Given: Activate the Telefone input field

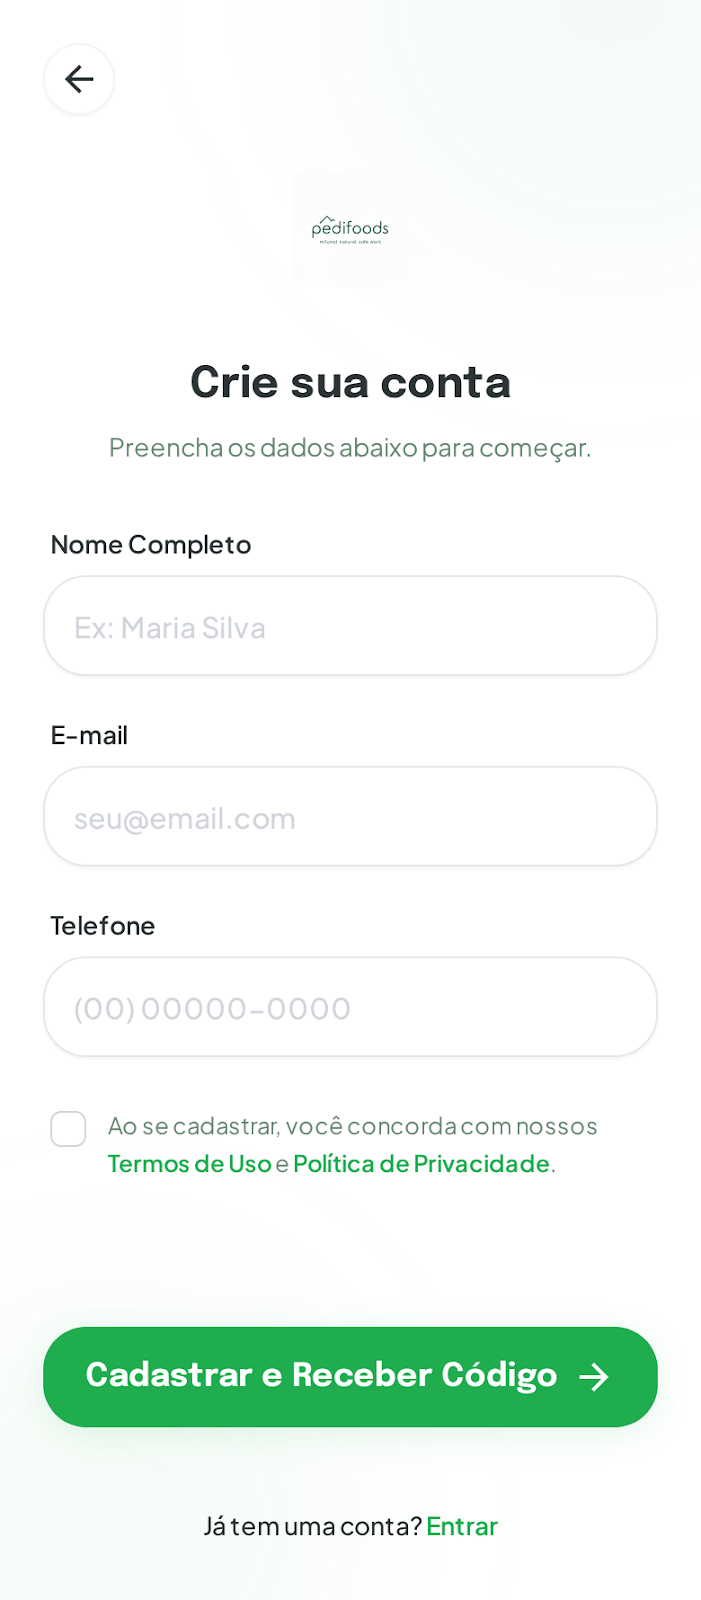Looking at the screenshot, I should (350, 1007).
